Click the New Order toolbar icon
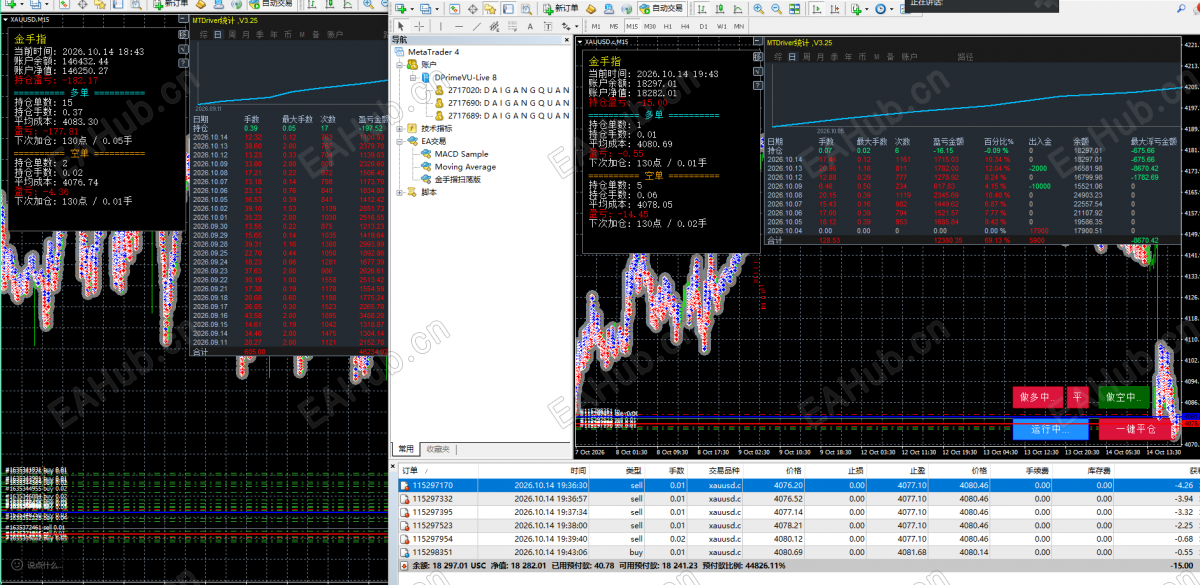This screenshot has height=585, width=1200. pos(561,8)
